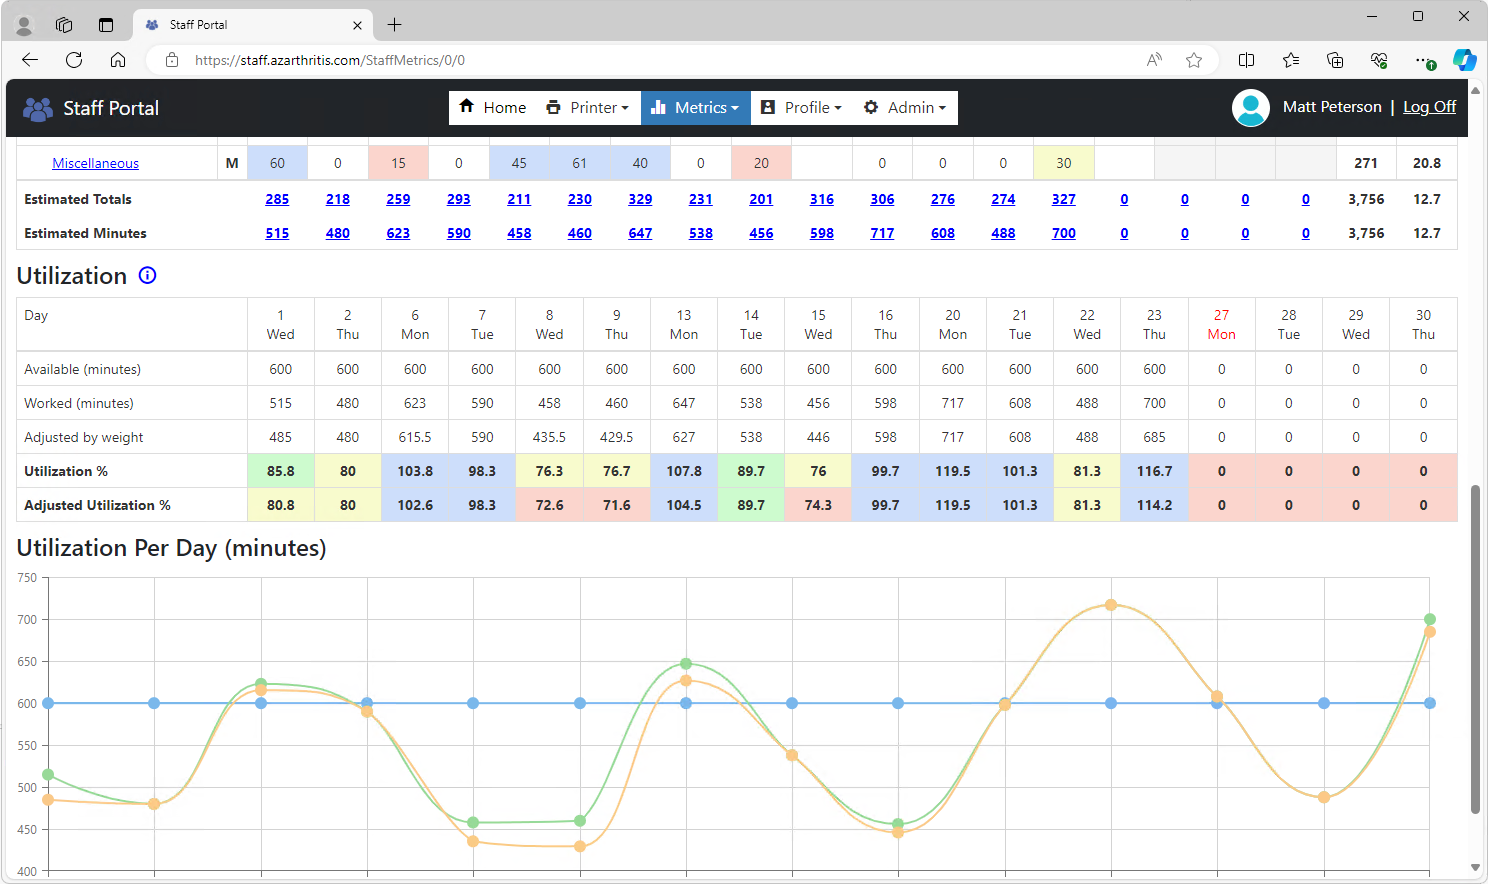This screenshot has width=1488, height=884.
Task: Click Utilization % cell 119.5
Action: [953, 471]
